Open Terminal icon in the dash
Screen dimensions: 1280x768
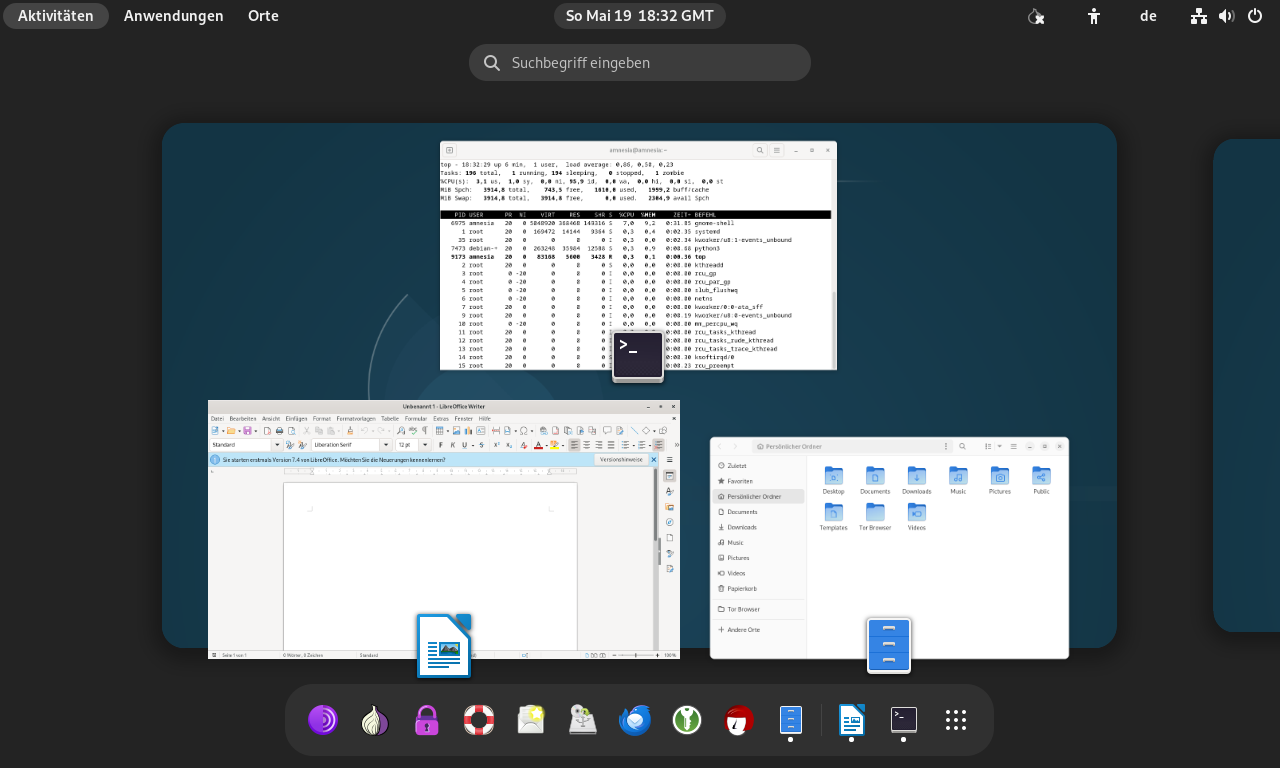click(903, 720)
